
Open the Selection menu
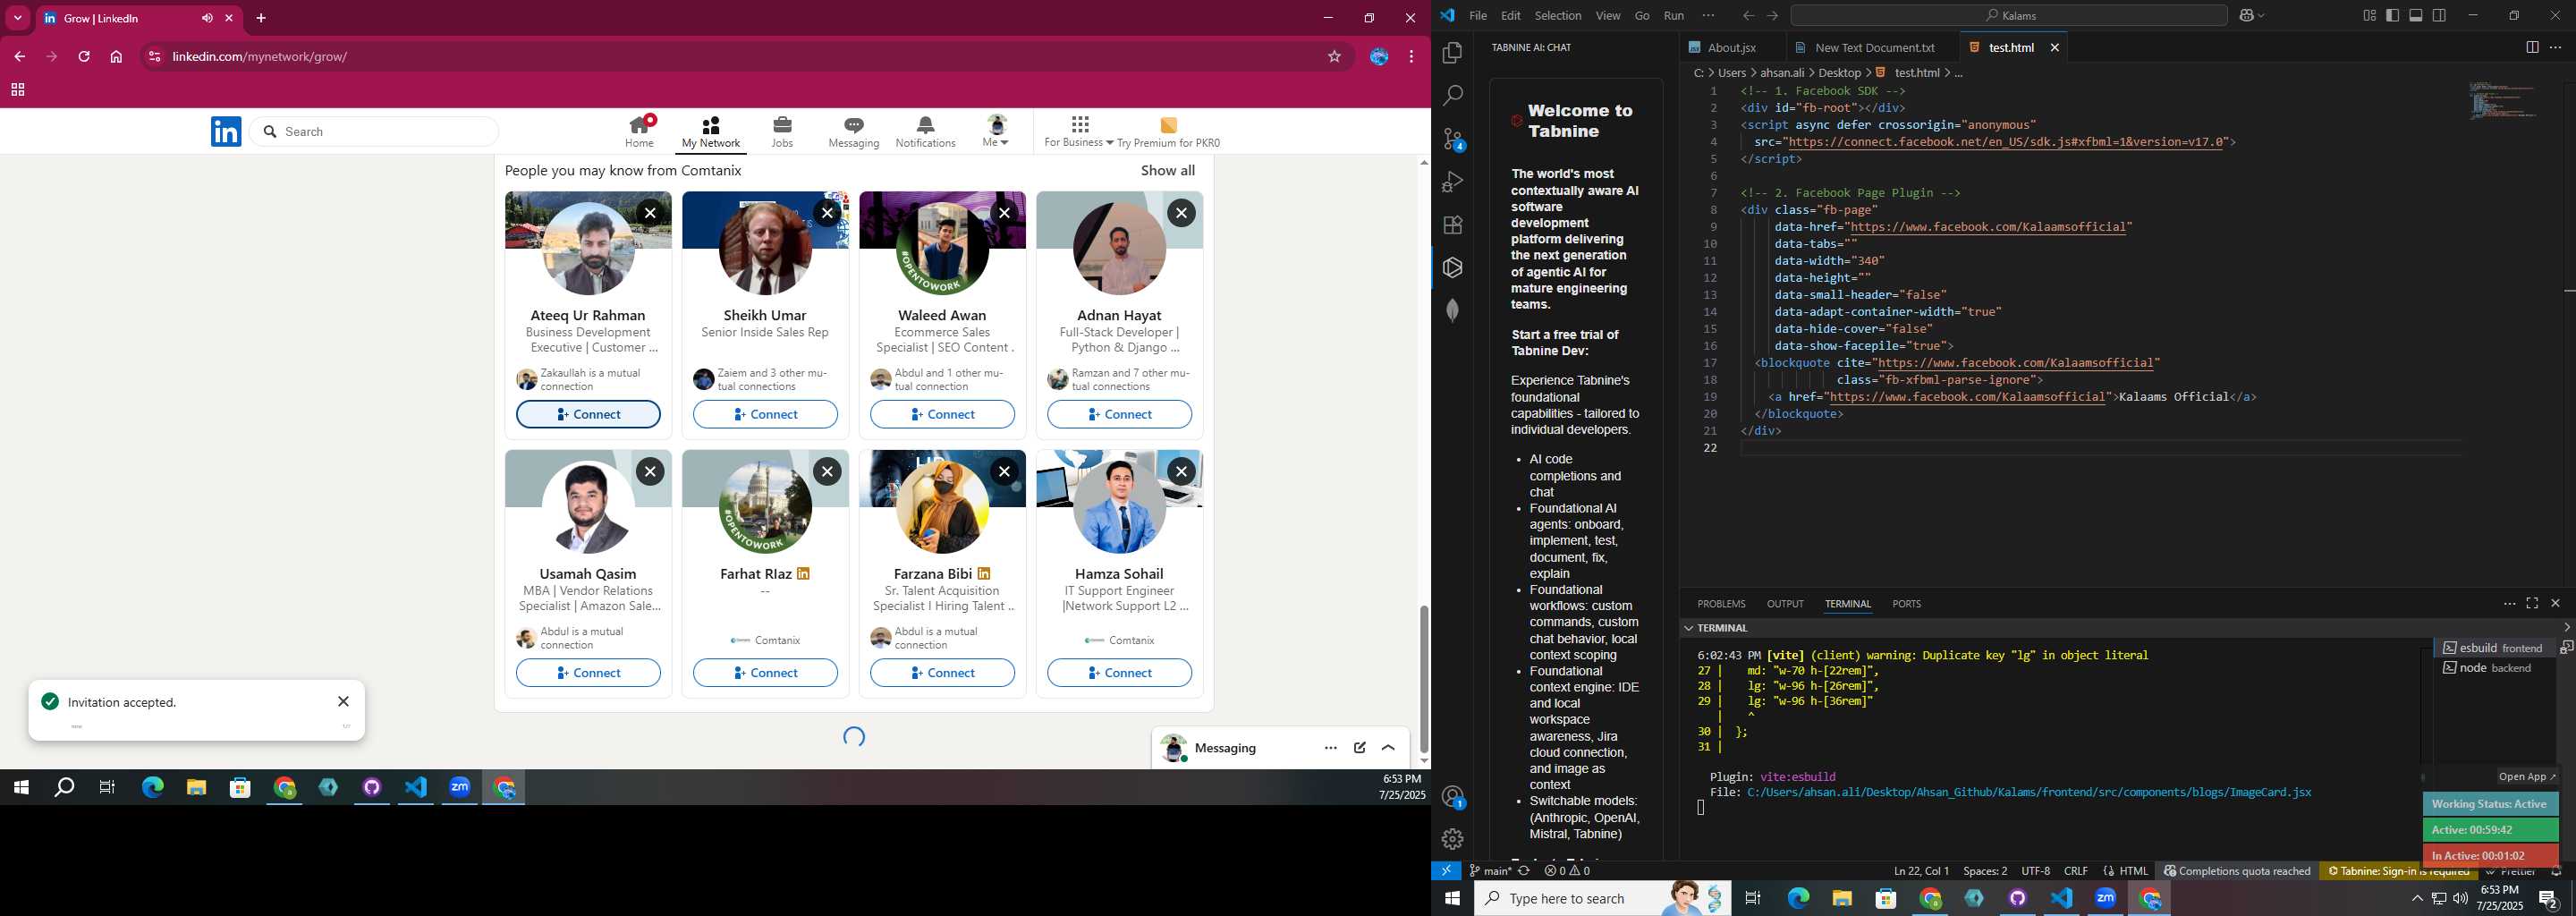tap(1558, 15)
